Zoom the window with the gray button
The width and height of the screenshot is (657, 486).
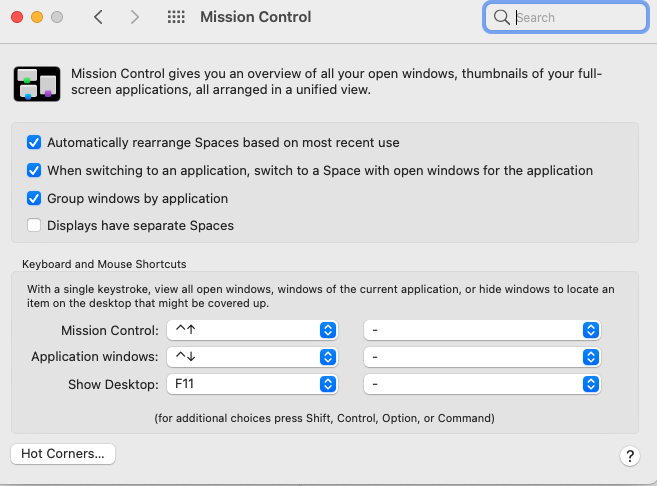point(57,17)
